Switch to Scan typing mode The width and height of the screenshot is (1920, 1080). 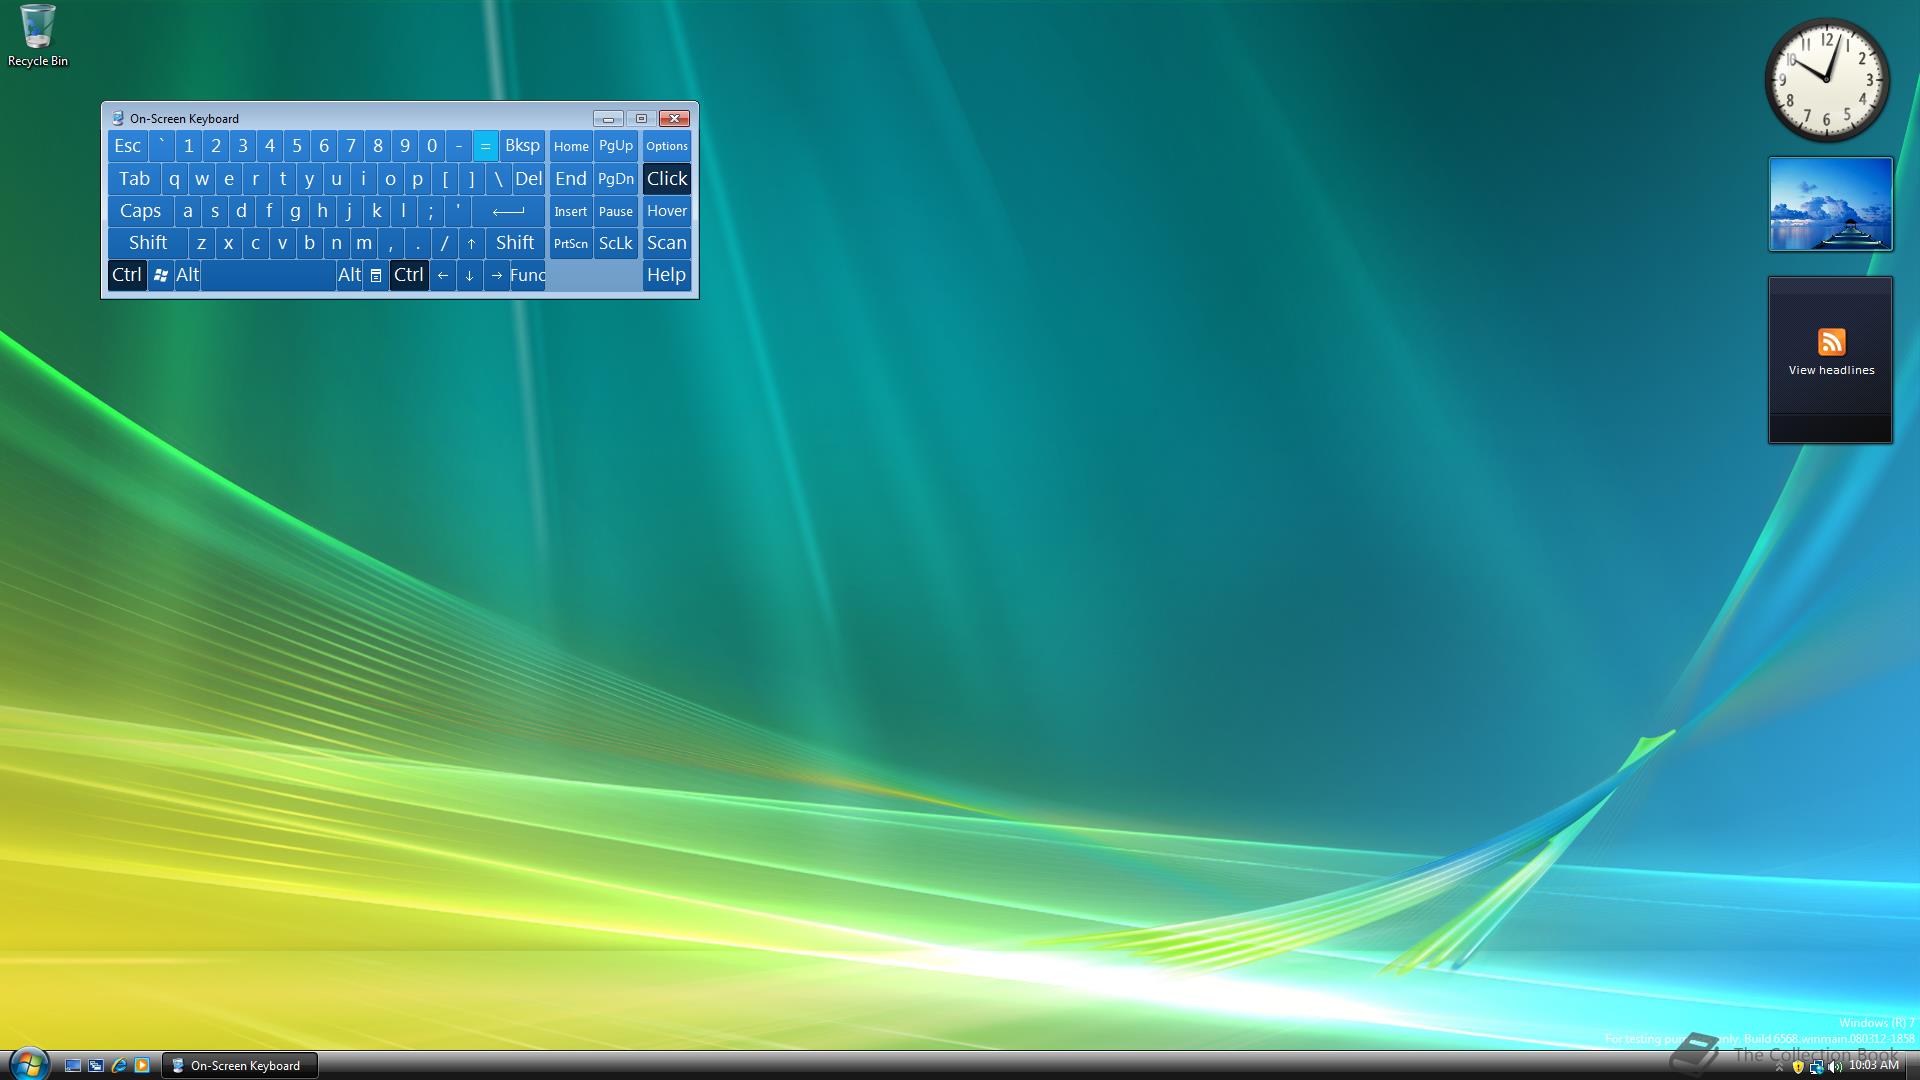click(x=667, y=243)
